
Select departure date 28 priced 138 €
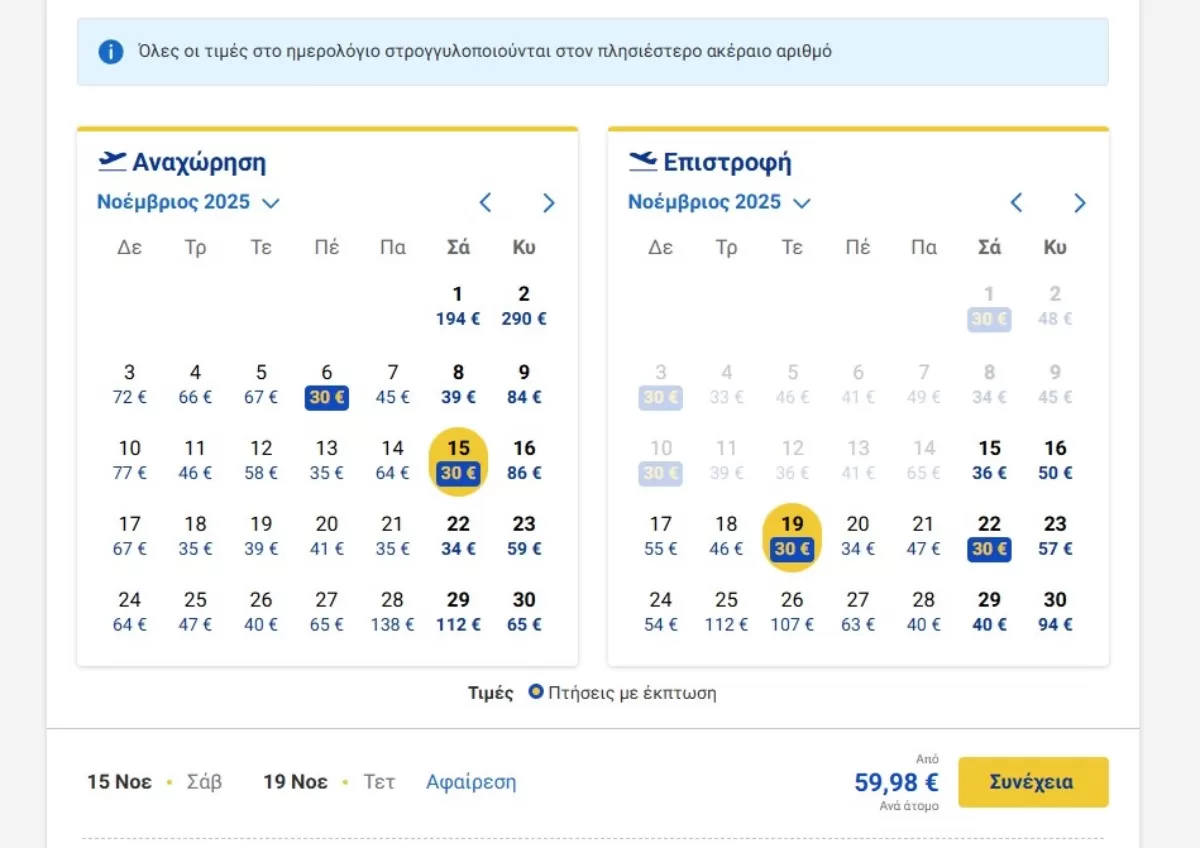coord(393,612)
